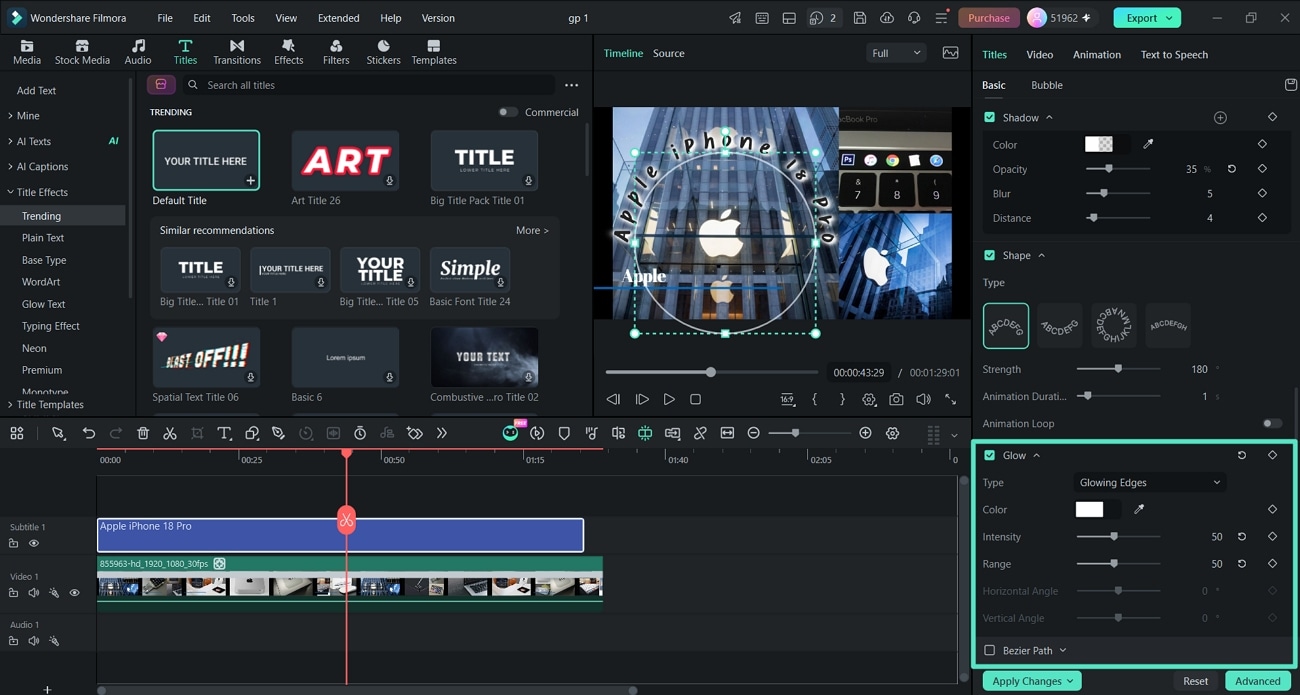Viewport: 1300px width, 695px height.
Task: Split clip with the scissors tool
Action: 170,433
